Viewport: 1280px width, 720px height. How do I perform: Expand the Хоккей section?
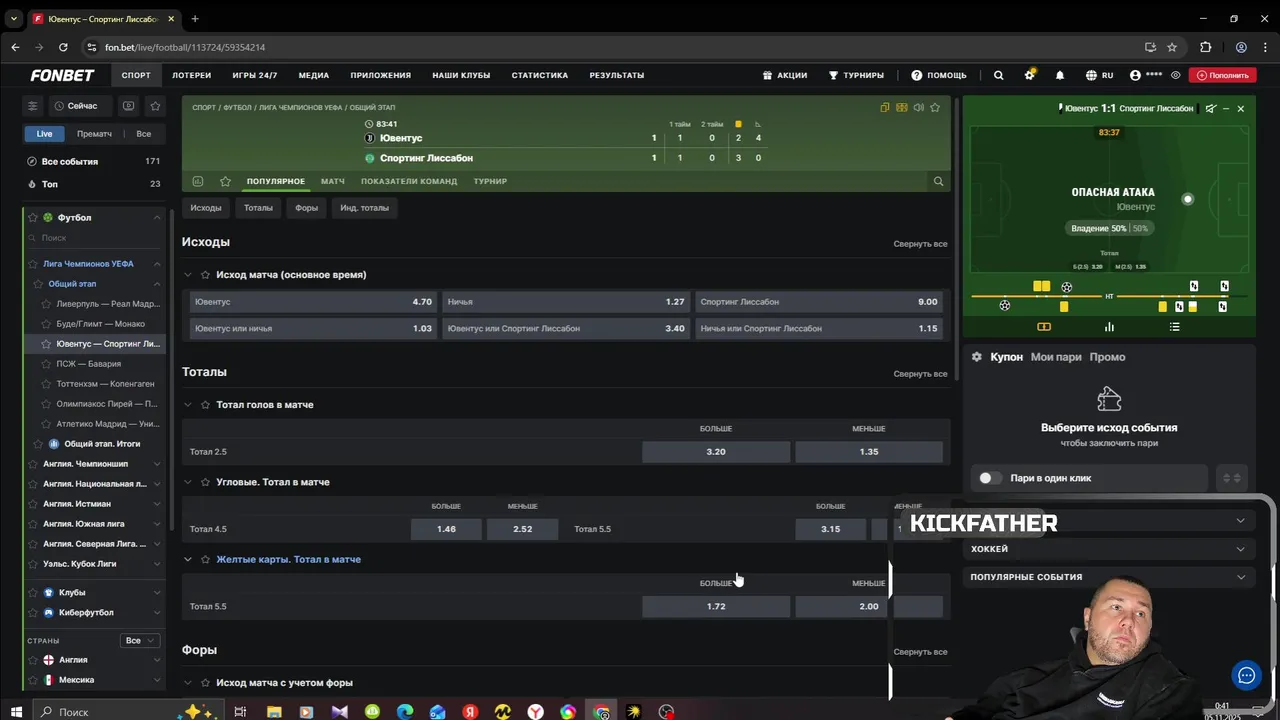tap(1109, 549)
